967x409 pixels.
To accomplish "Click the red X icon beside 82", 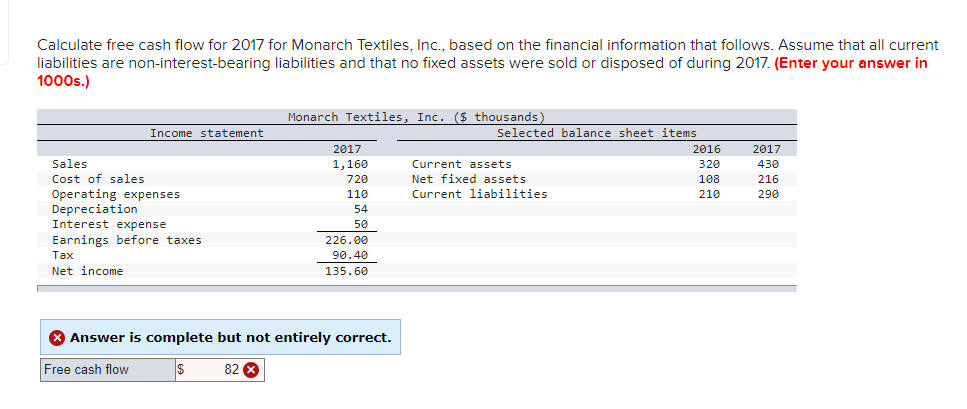I will coord(250,370).
